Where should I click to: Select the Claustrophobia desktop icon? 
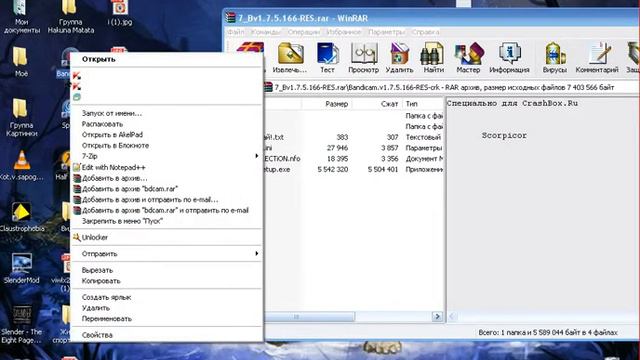pos(21,217)
